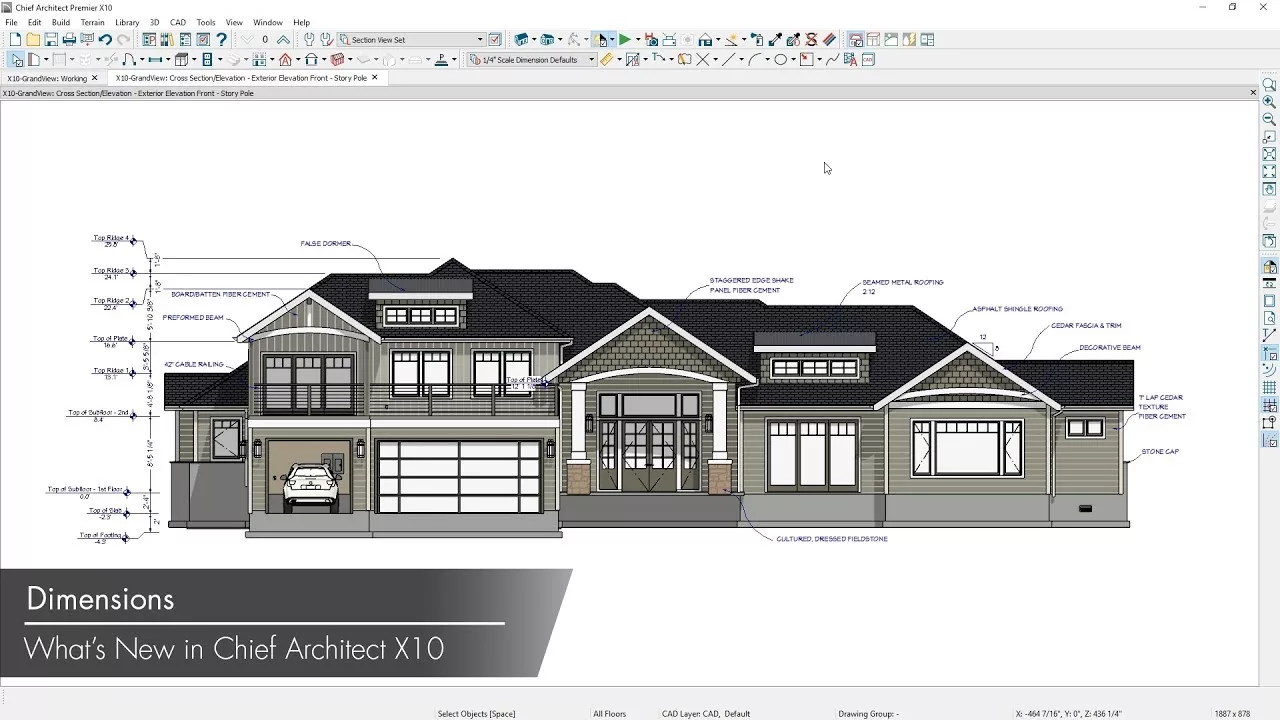1280x720 pixels.
Task: Expand the Circle tool dropdown arrow
Action: (x=793, y=60)
